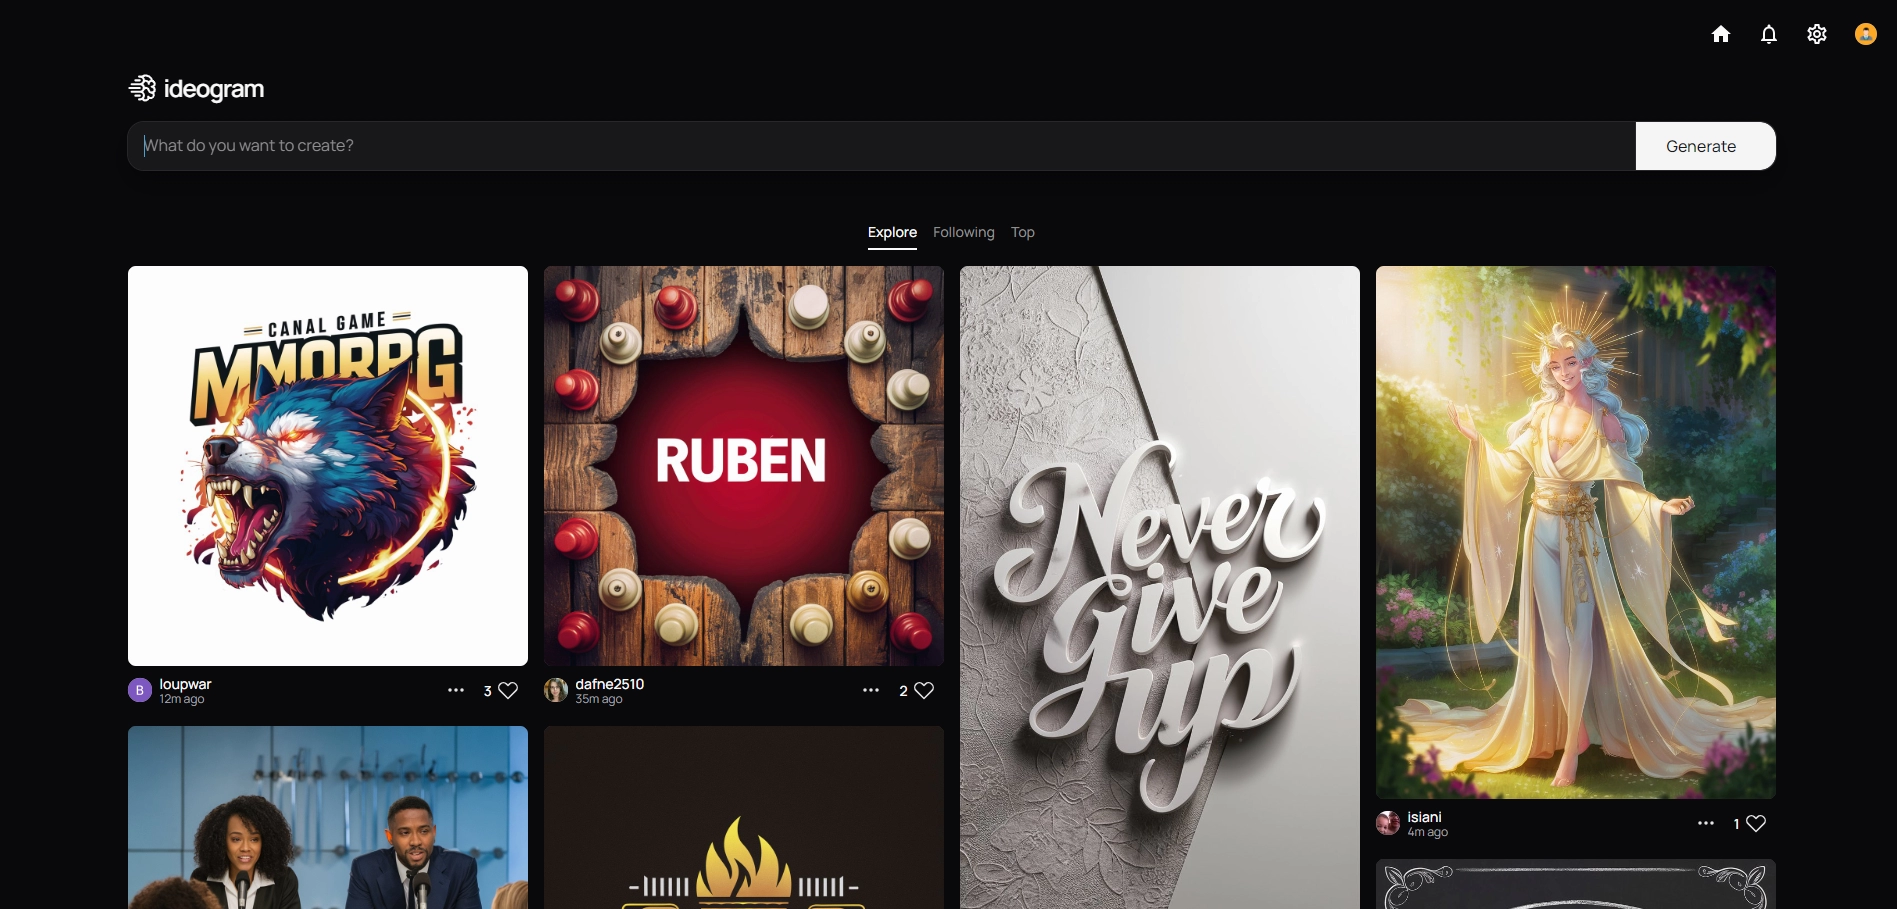The width and height of the screenshot is (1897, 909).
Task: Click the ideogram logo
Action: tap(197, 89)
